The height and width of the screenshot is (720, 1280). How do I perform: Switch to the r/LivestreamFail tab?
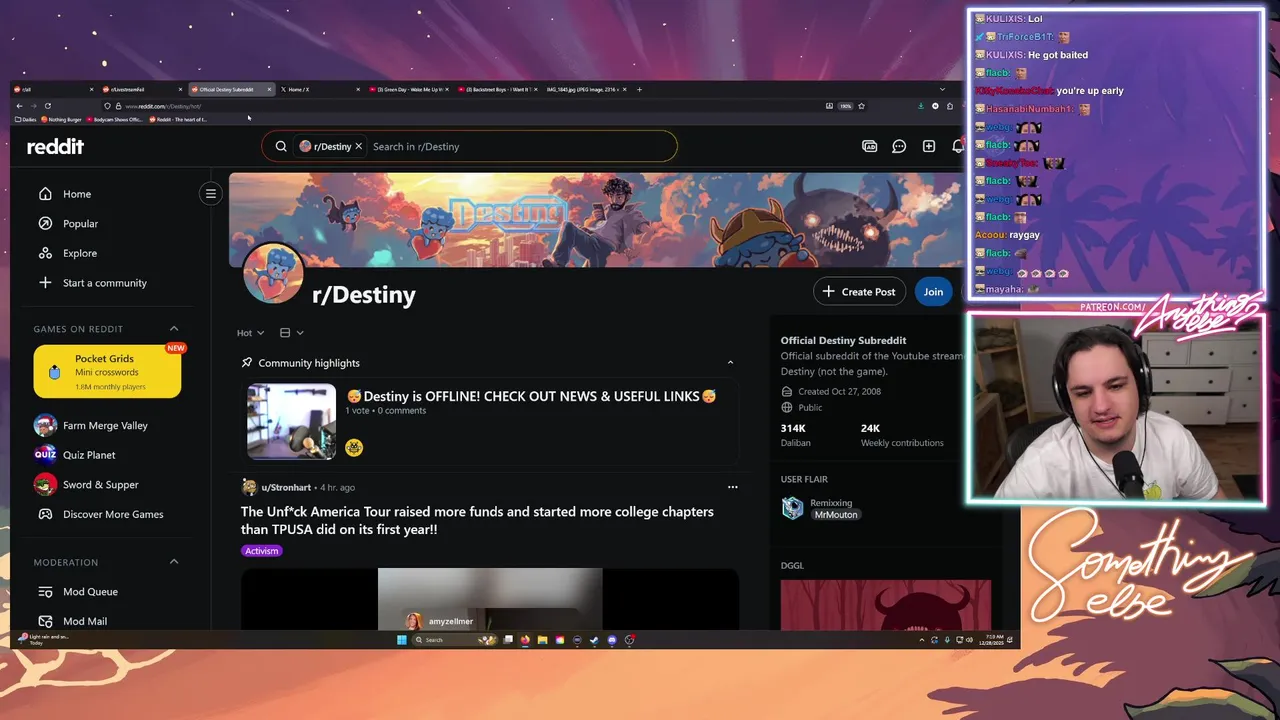pos(142,89)
